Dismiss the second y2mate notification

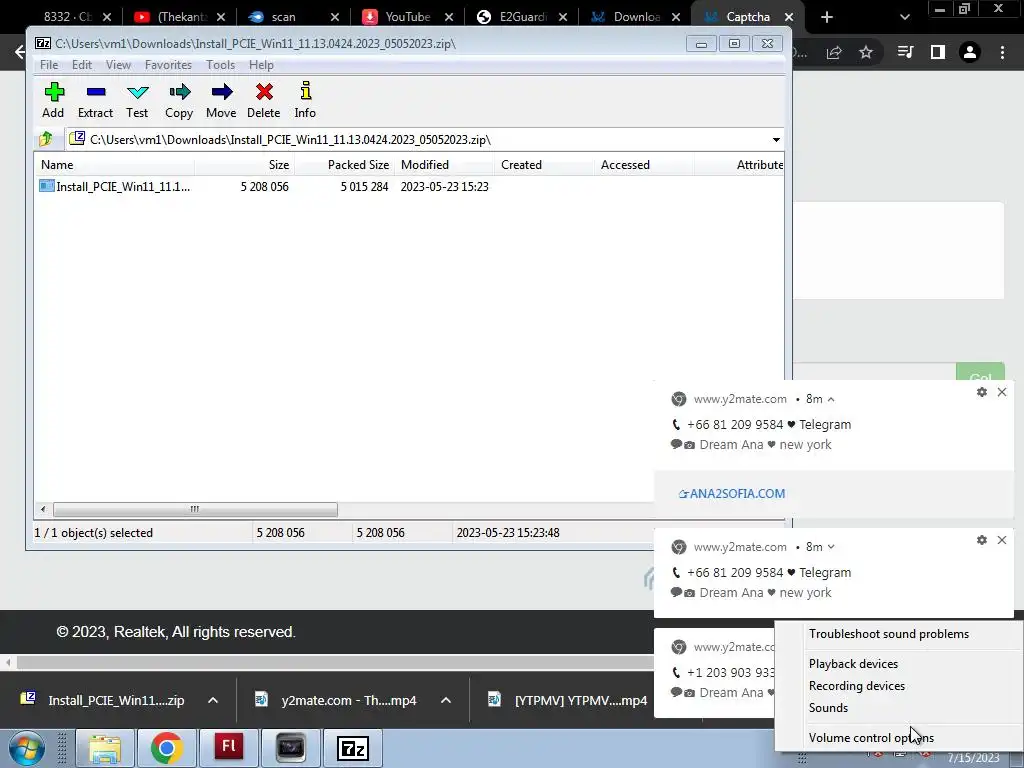point(1002,540)
